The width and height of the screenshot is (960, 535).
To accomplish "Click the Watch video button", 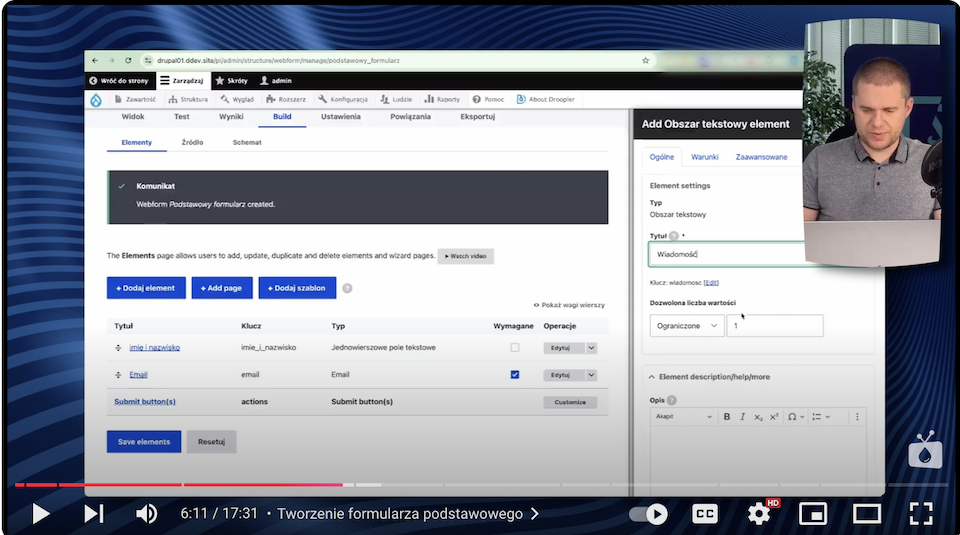I will (x=465, y=256).
